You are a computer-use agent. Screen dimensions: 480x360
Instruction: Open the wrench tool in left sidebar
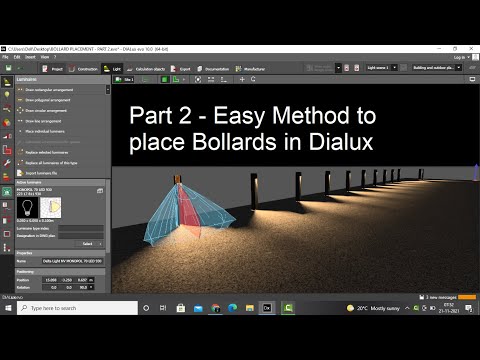tap(7, 163)
